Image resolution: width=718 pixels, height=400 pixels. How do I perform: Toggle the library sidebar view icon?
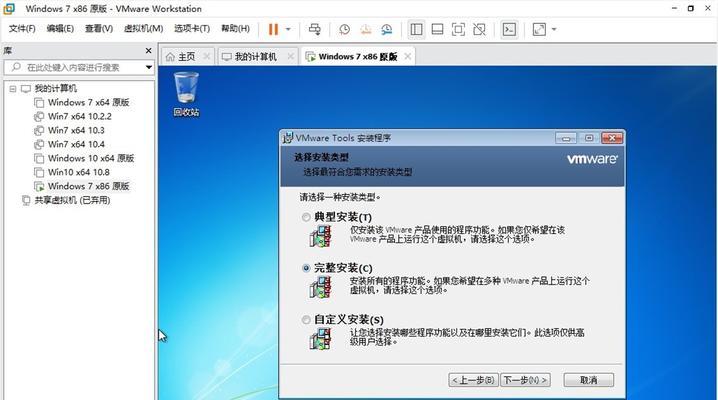tap(416, 29)
